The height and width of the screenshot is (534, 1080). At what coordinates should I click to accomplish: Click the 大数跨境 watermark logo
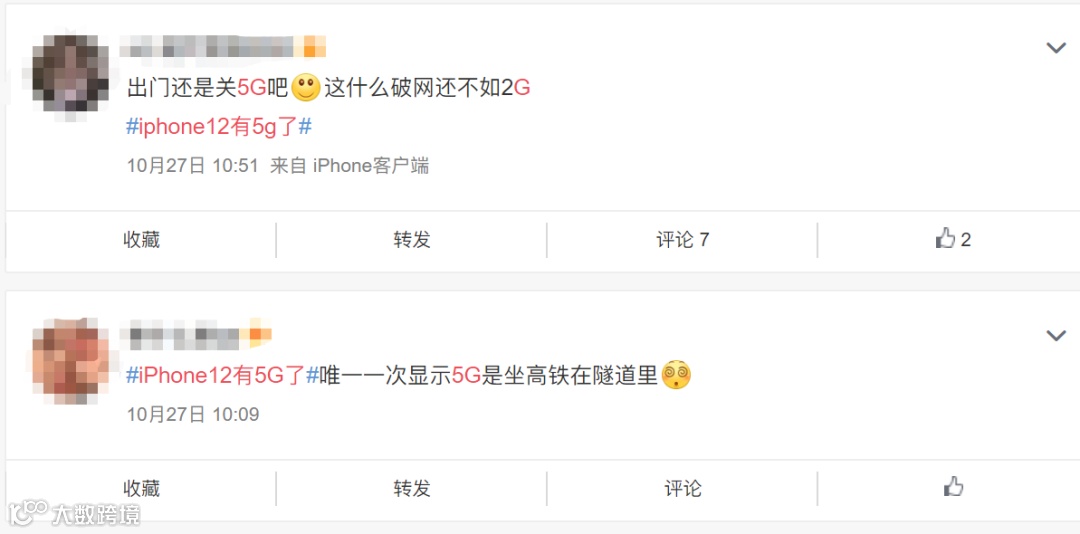click(74, 514)
